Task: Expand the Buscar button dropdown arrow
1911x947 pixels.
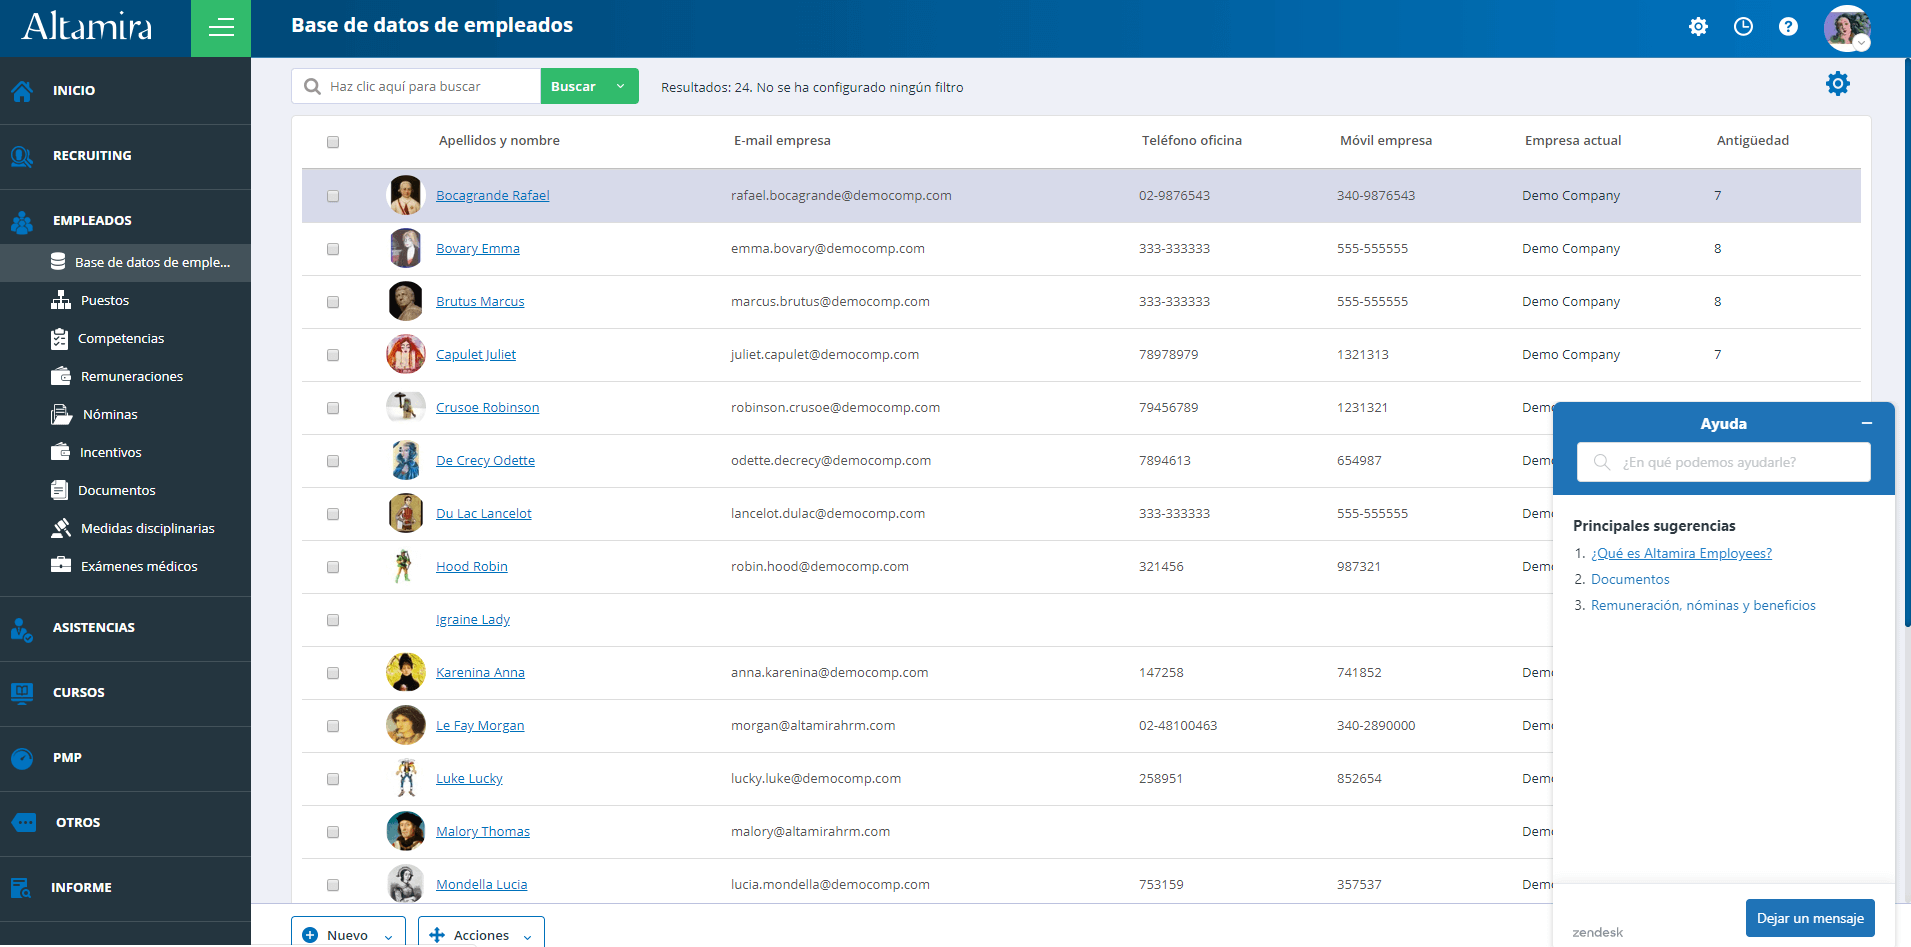Action: point(621,86)
